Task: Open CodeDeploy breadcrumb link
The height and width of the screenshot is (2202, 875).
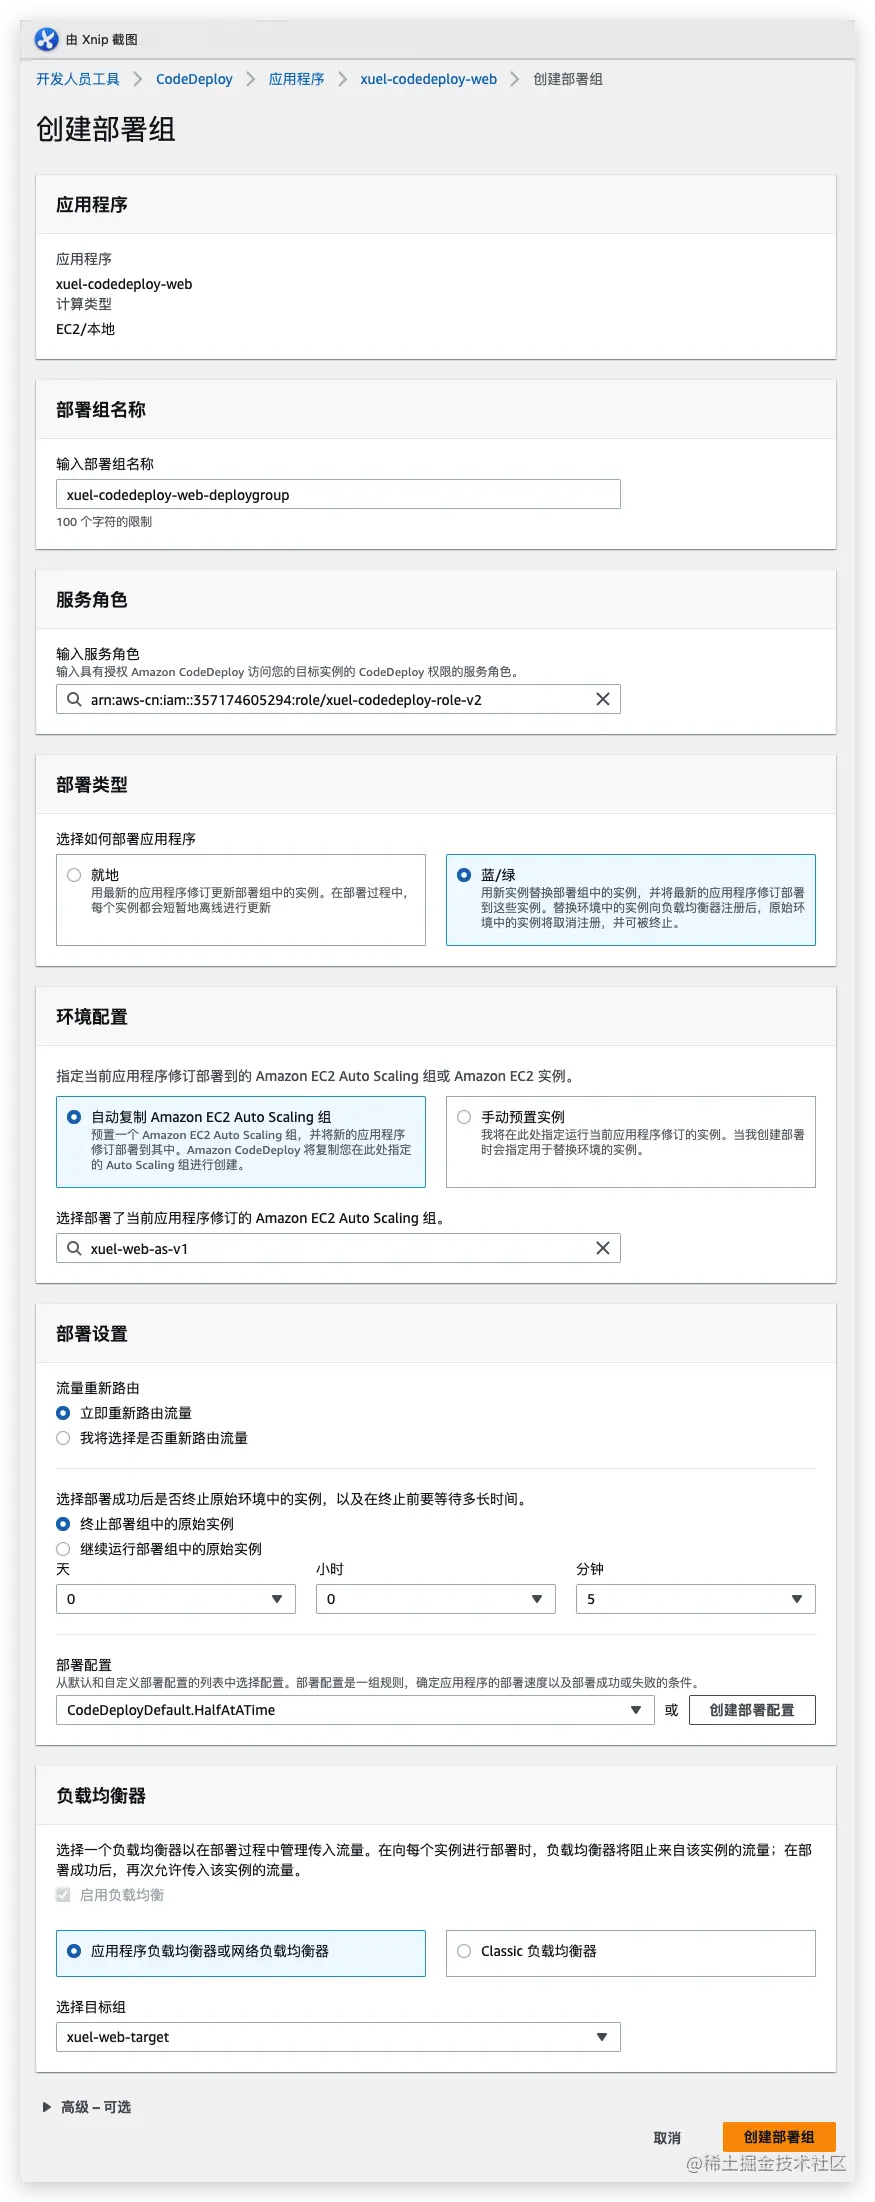Action: [x=194, y=79]
